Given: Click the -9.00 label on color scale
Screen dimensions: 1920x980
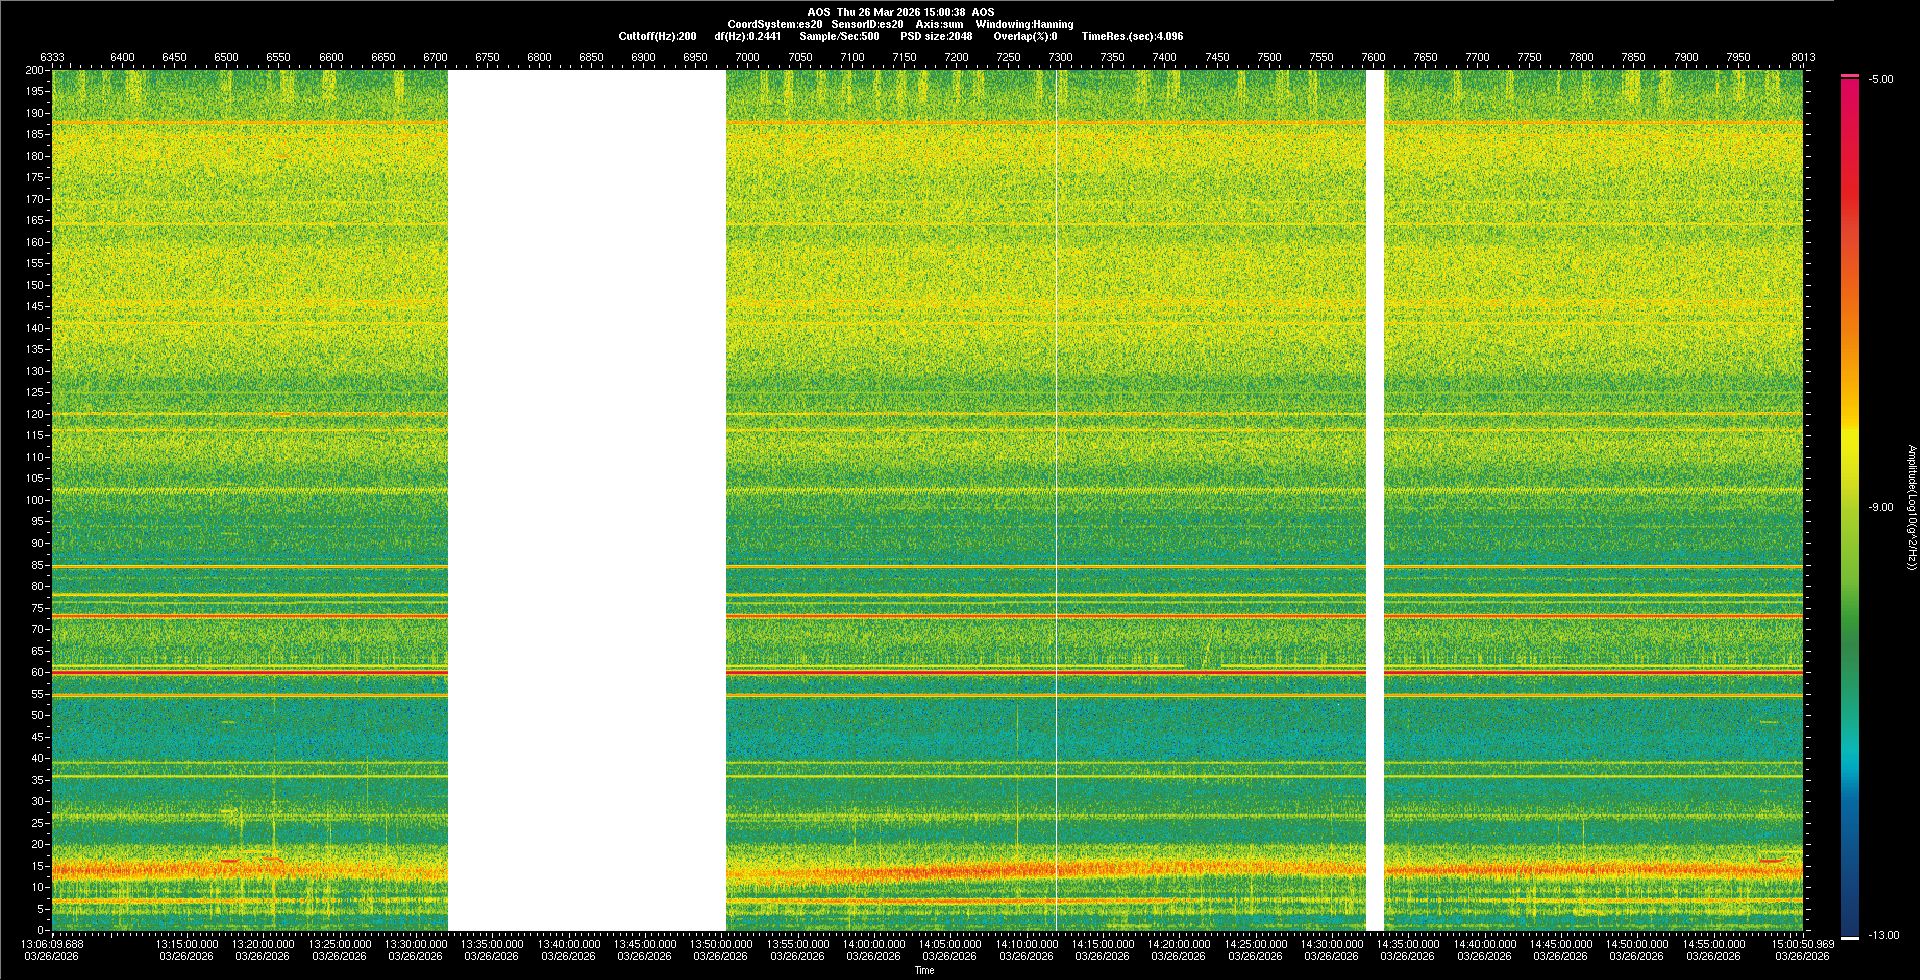Looking at the screenshot, I should (x=1881, y=507).
